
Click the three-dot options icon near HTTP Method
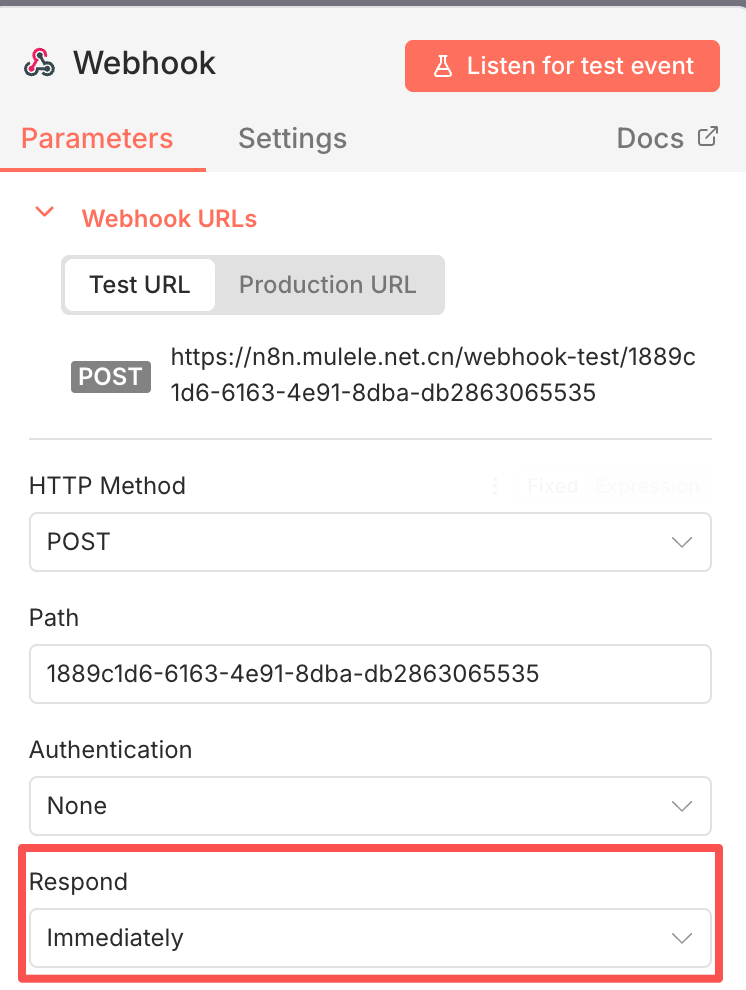tap(494, 486)
